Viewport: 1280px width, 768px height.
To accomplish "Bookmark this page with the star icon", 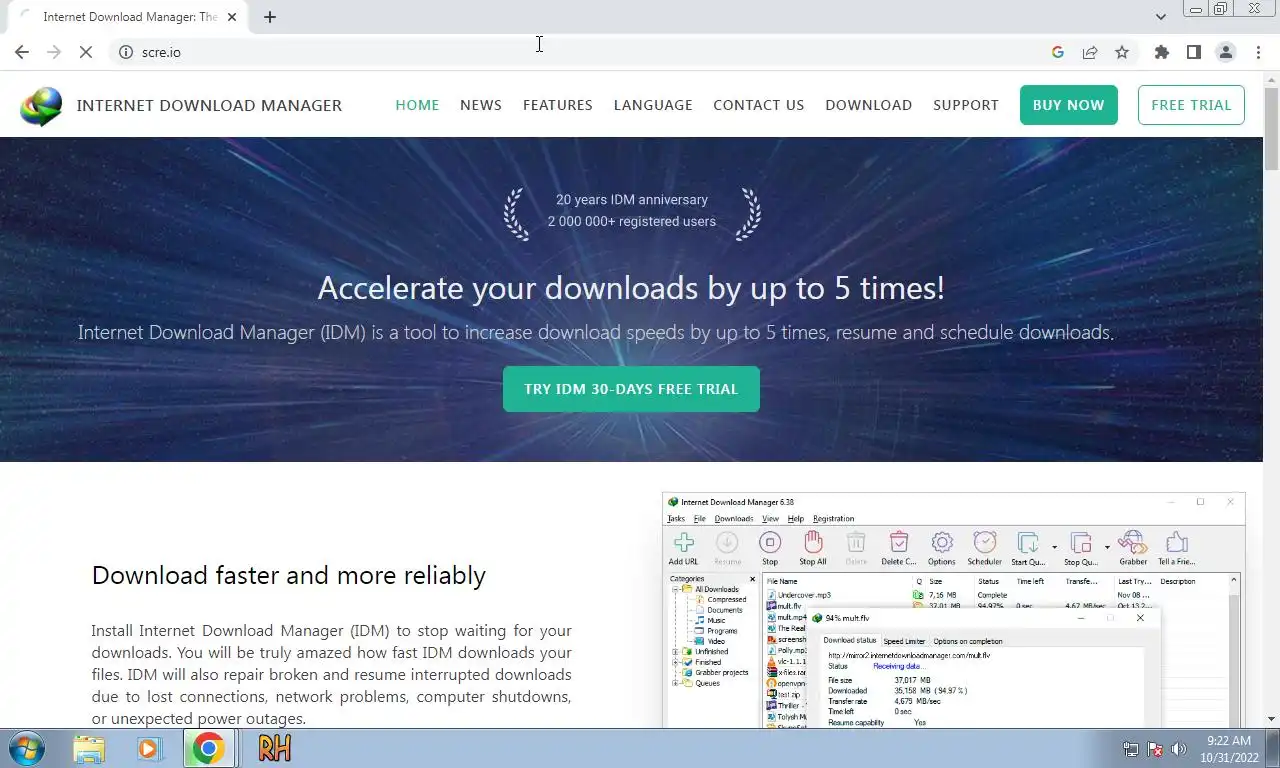I will 1122,52.
